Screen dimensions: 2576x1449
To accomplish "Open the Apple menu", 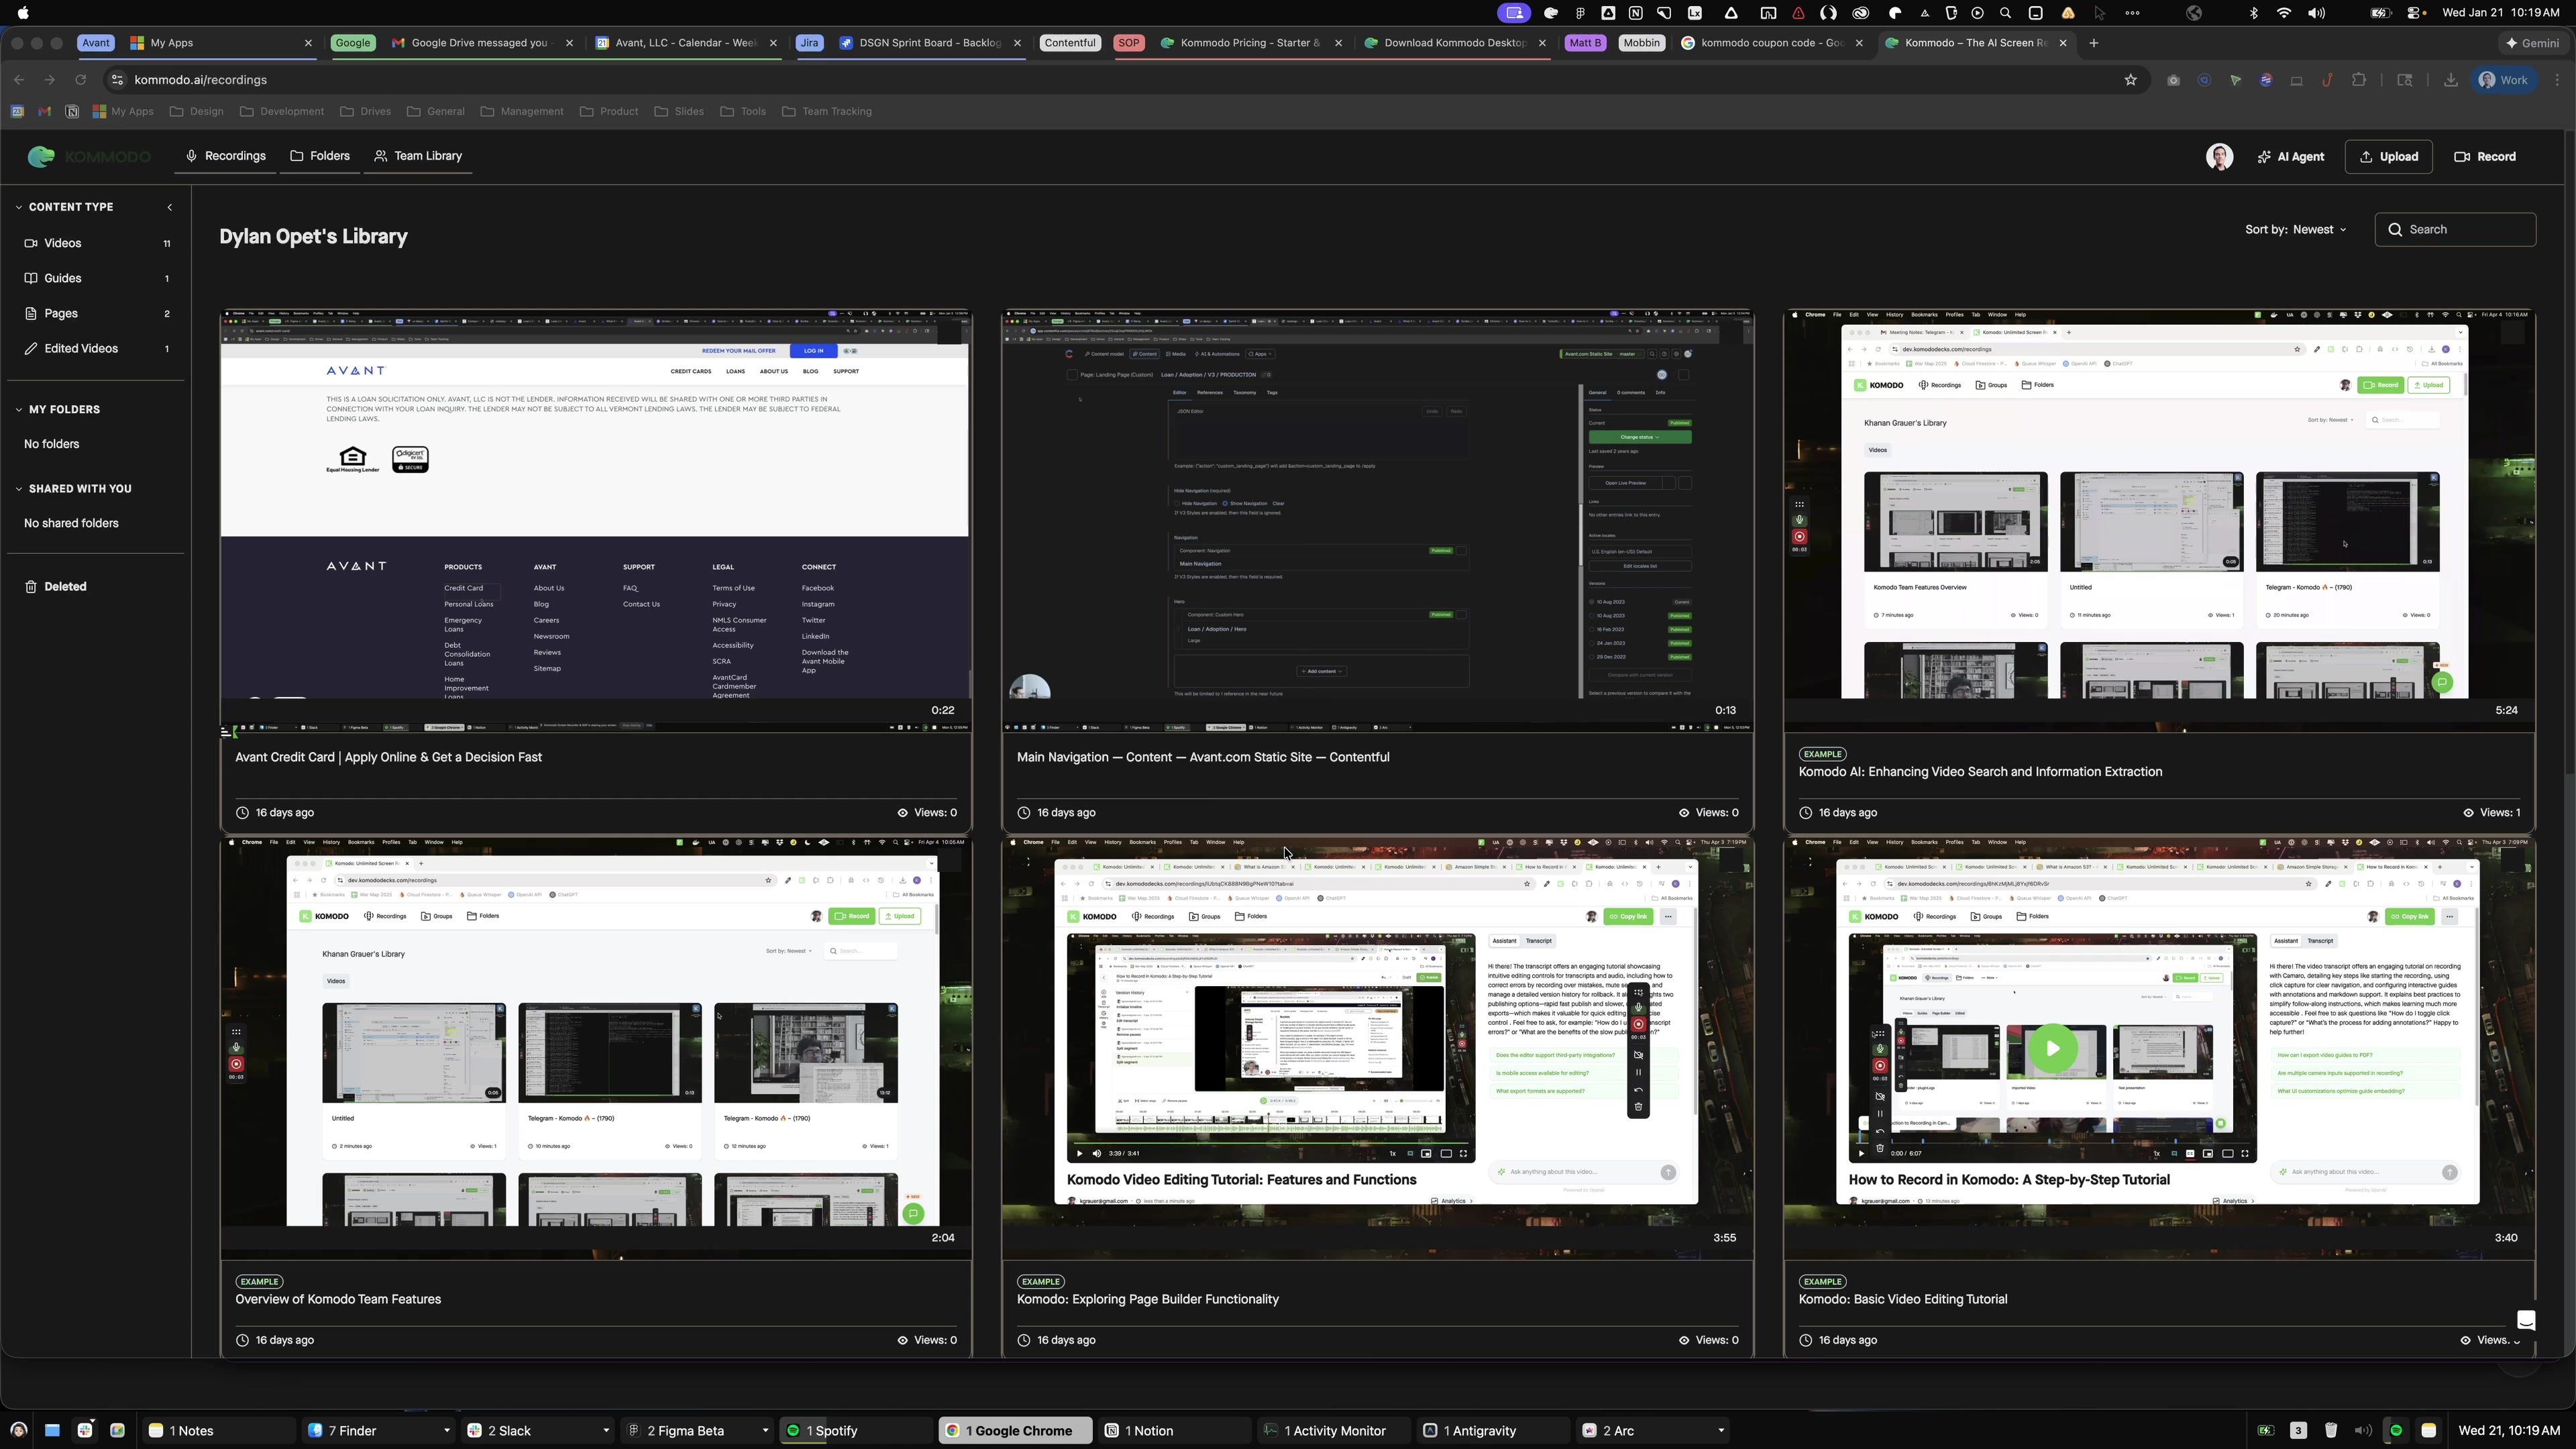I will point(23,13).
